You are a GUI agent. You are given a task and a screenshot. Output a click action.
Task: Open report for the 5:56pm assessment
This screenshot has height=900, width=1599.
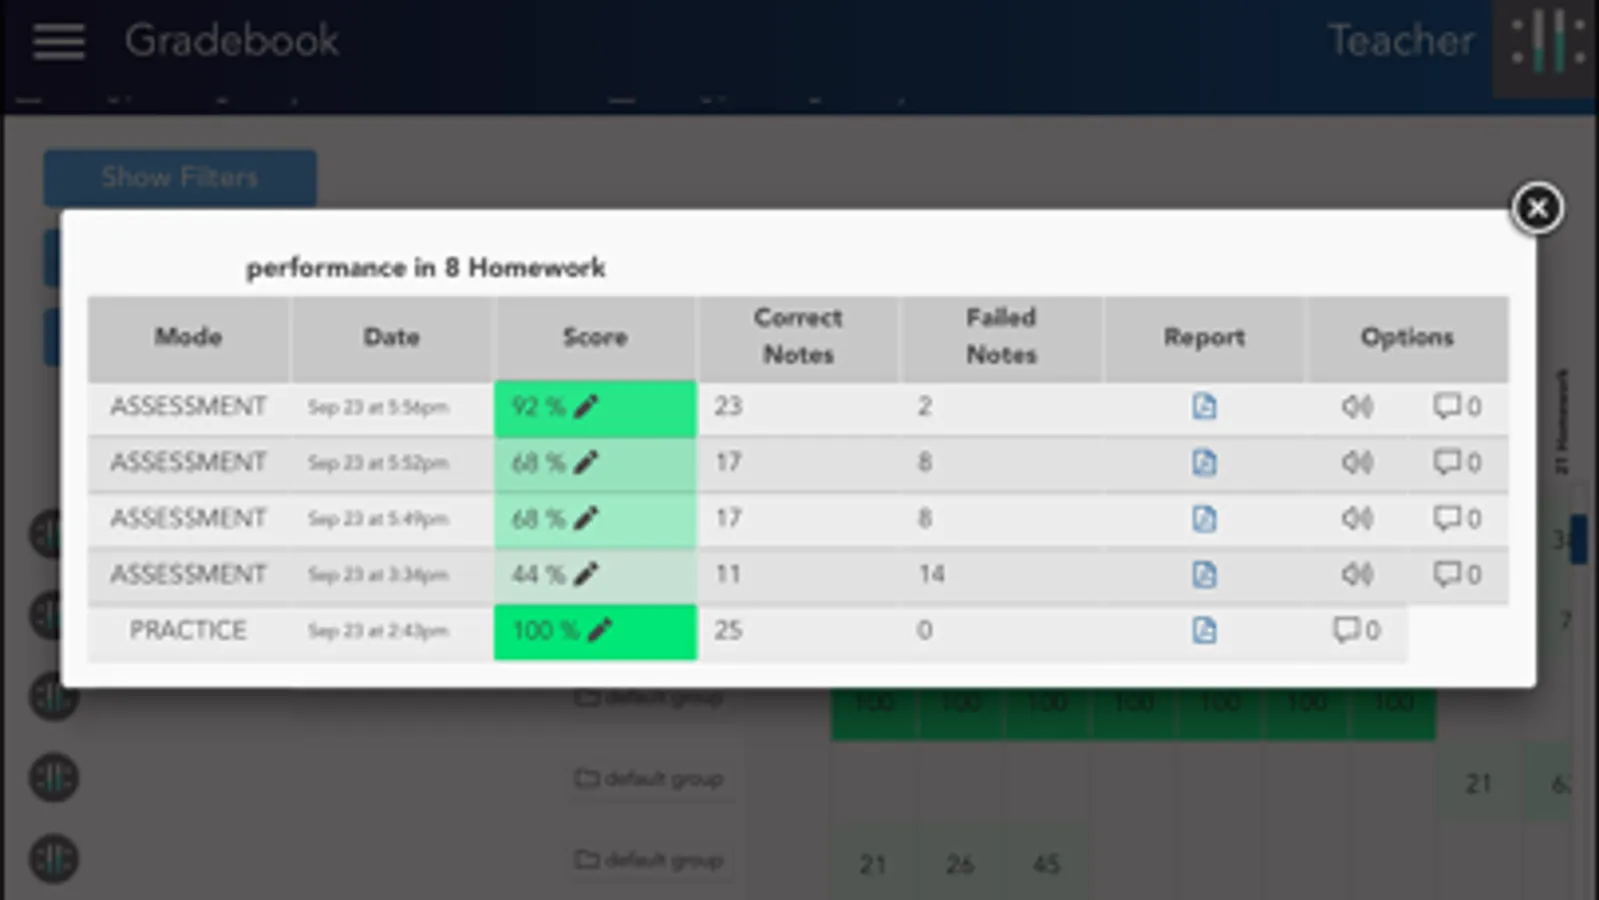(x=1204, y=406)
